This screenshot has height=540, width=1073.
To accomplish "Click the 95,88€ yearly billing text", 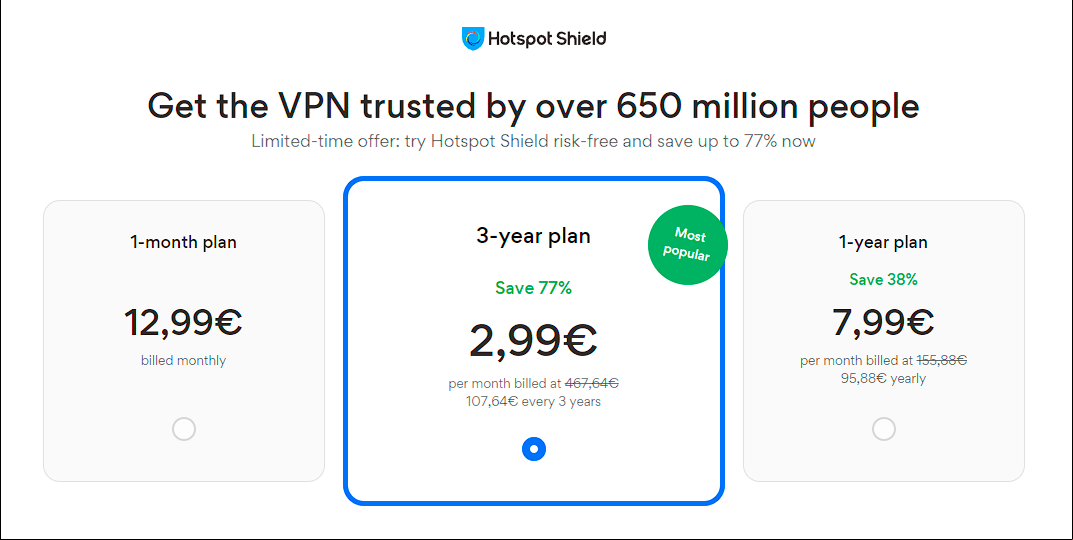I will (x=883, y=378).
